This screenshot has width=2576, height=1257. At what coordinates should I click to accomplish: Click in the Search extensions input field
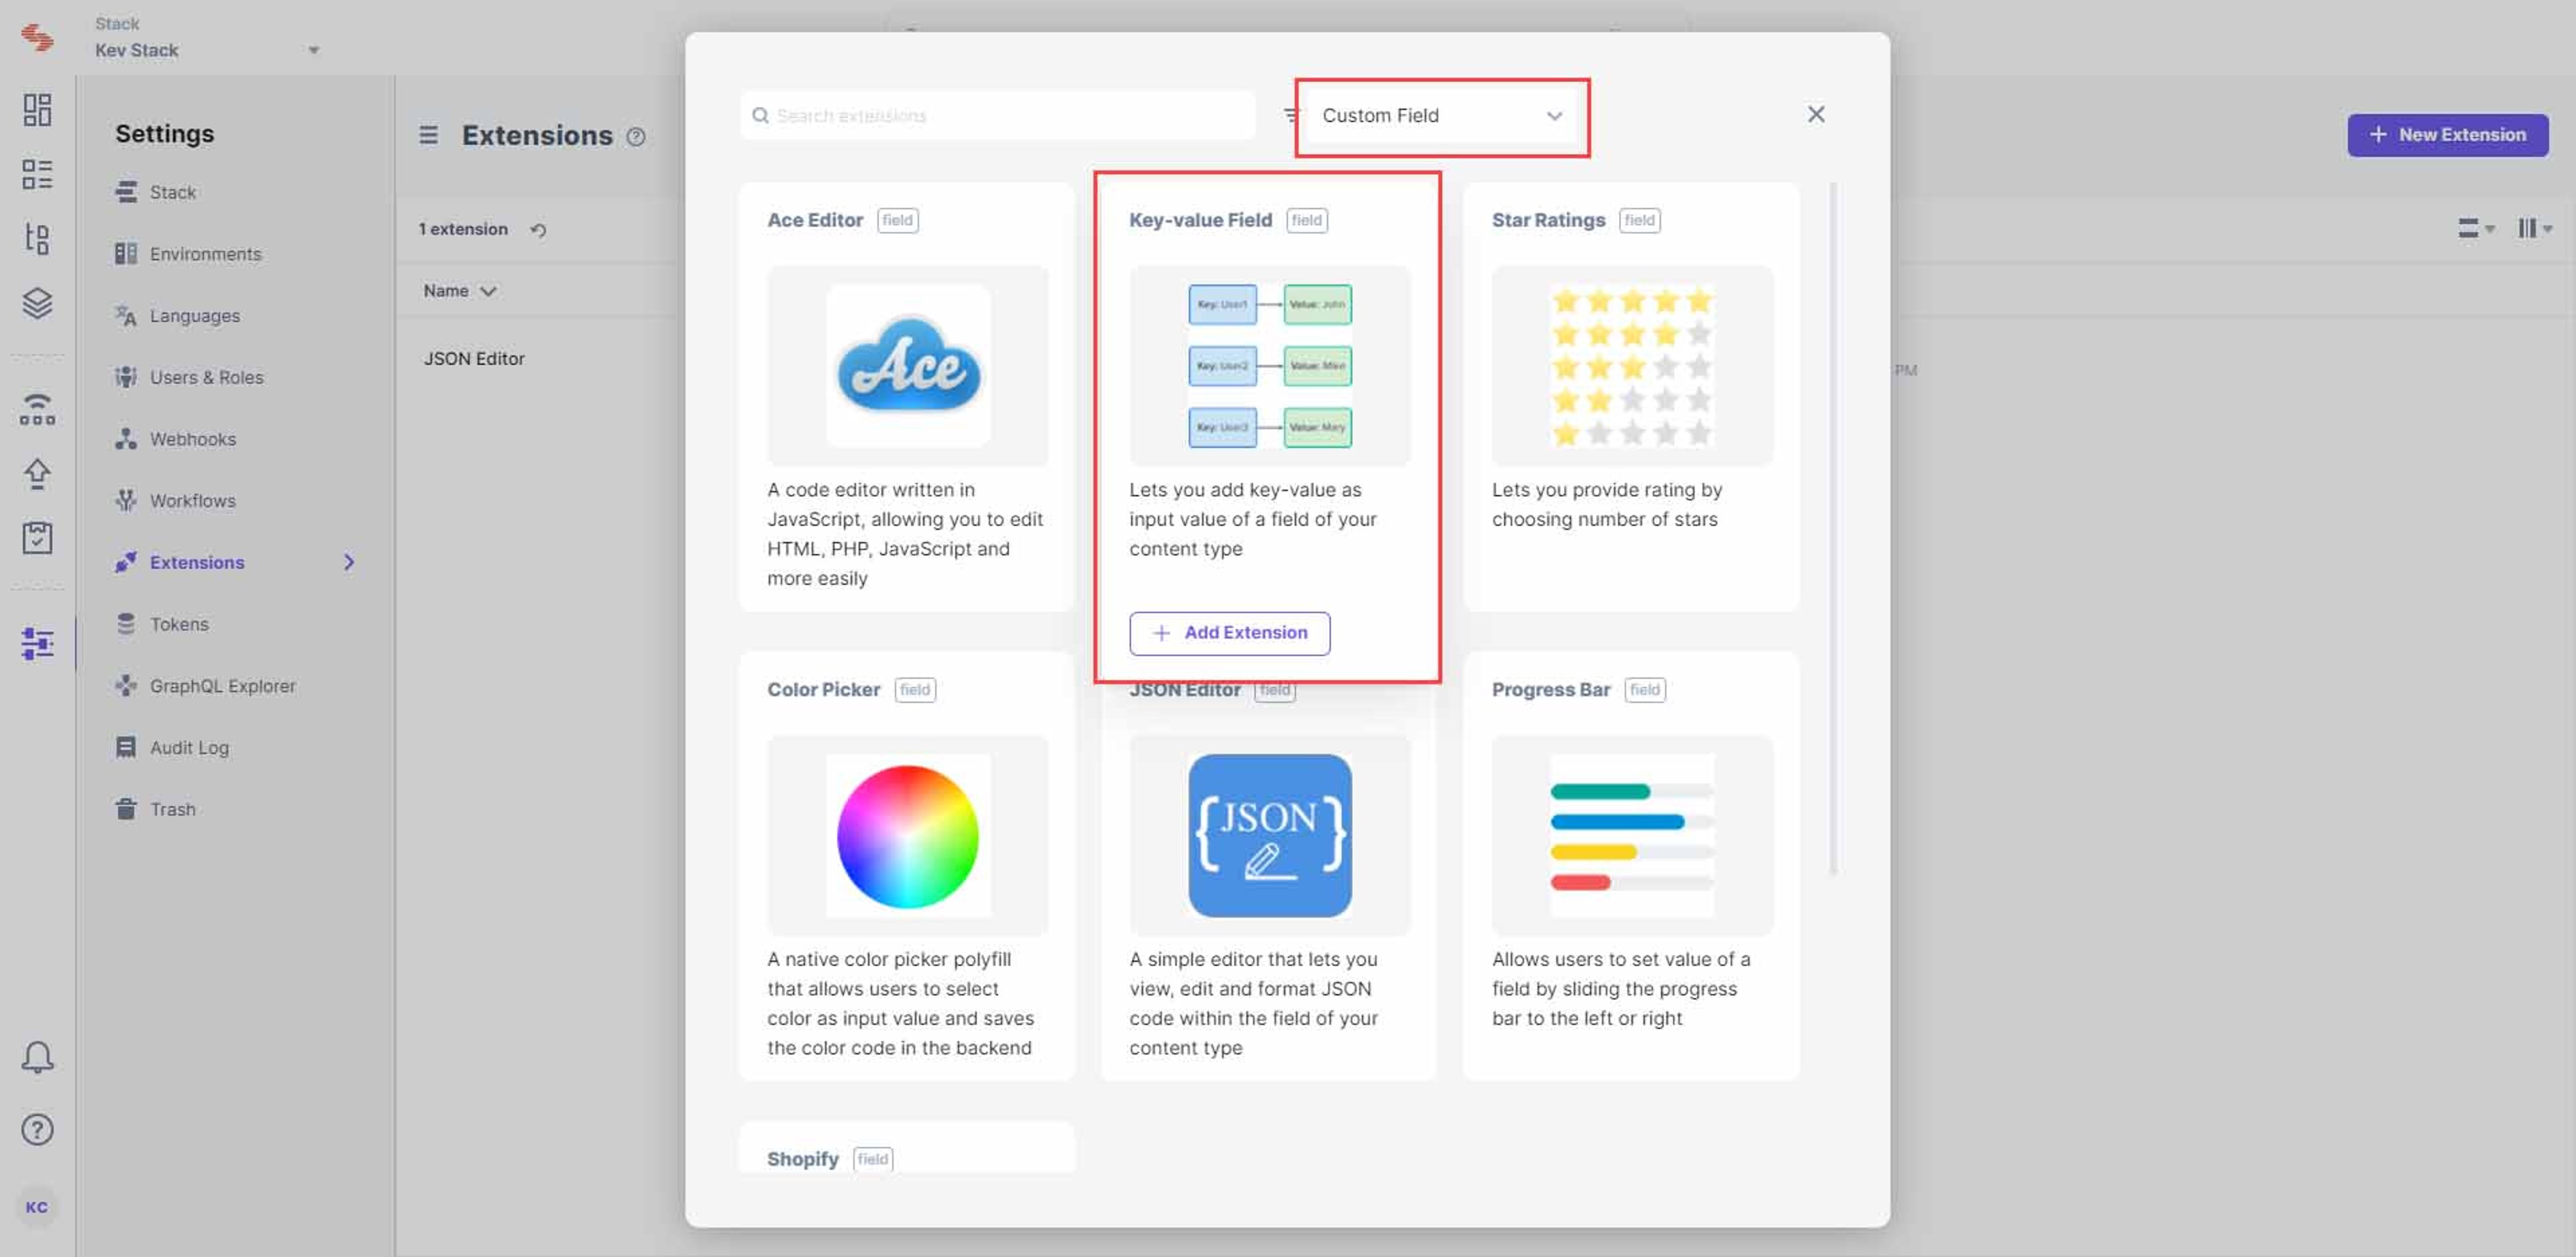pos(997,116)
